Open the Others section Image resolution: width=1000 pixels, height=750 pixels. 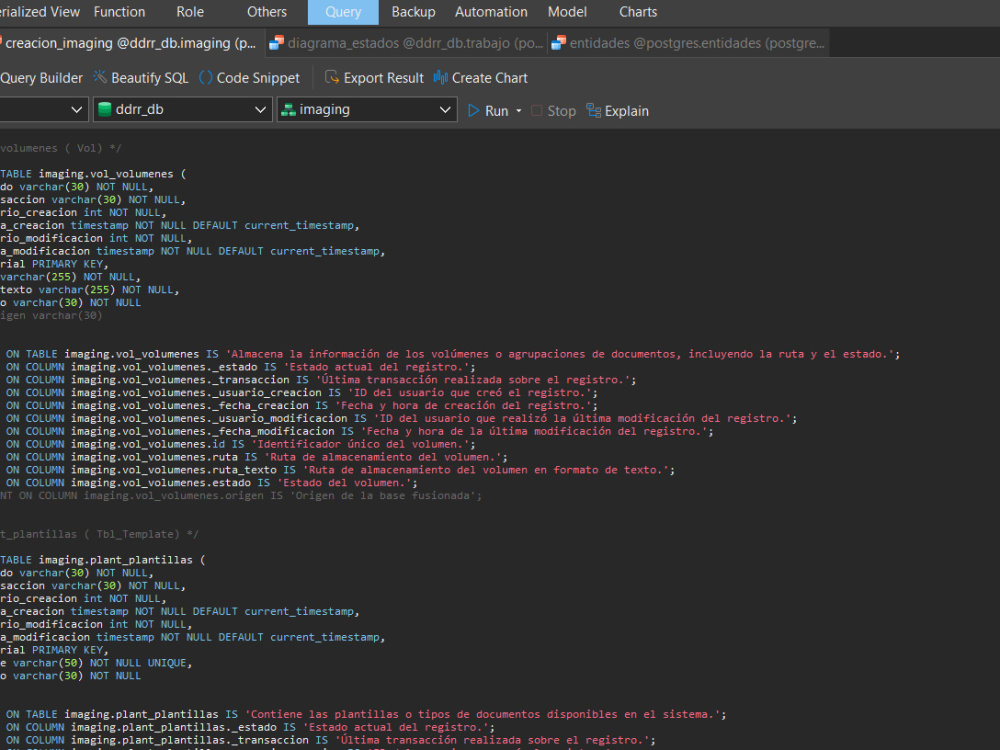pyautogui.click(x=267, y=12)
